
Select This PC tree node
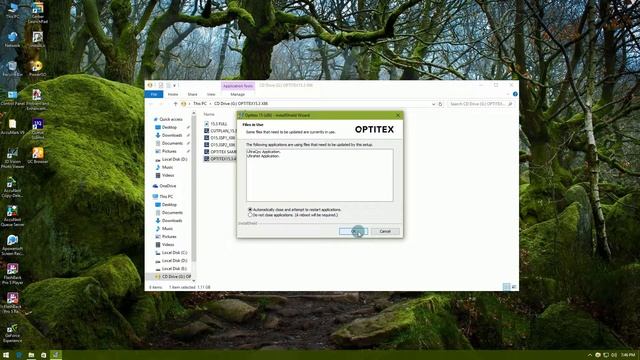166,197
